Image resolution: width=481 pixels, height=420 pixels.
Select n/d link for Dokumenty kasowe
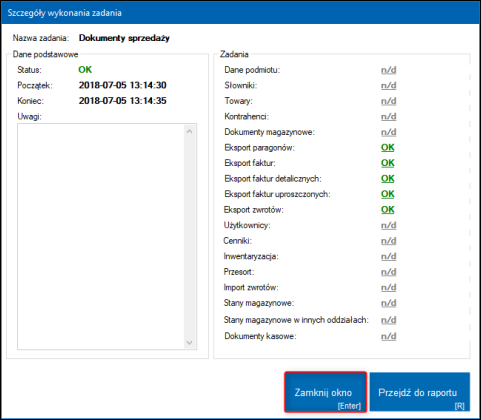[x=389, y=336]
